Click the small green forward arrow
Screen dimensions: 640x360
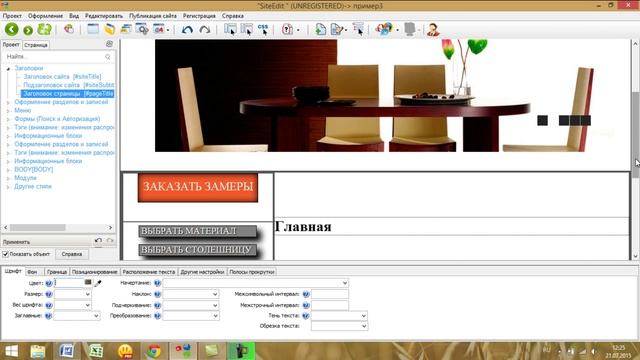pyautogui.click(x=28, y=30)
